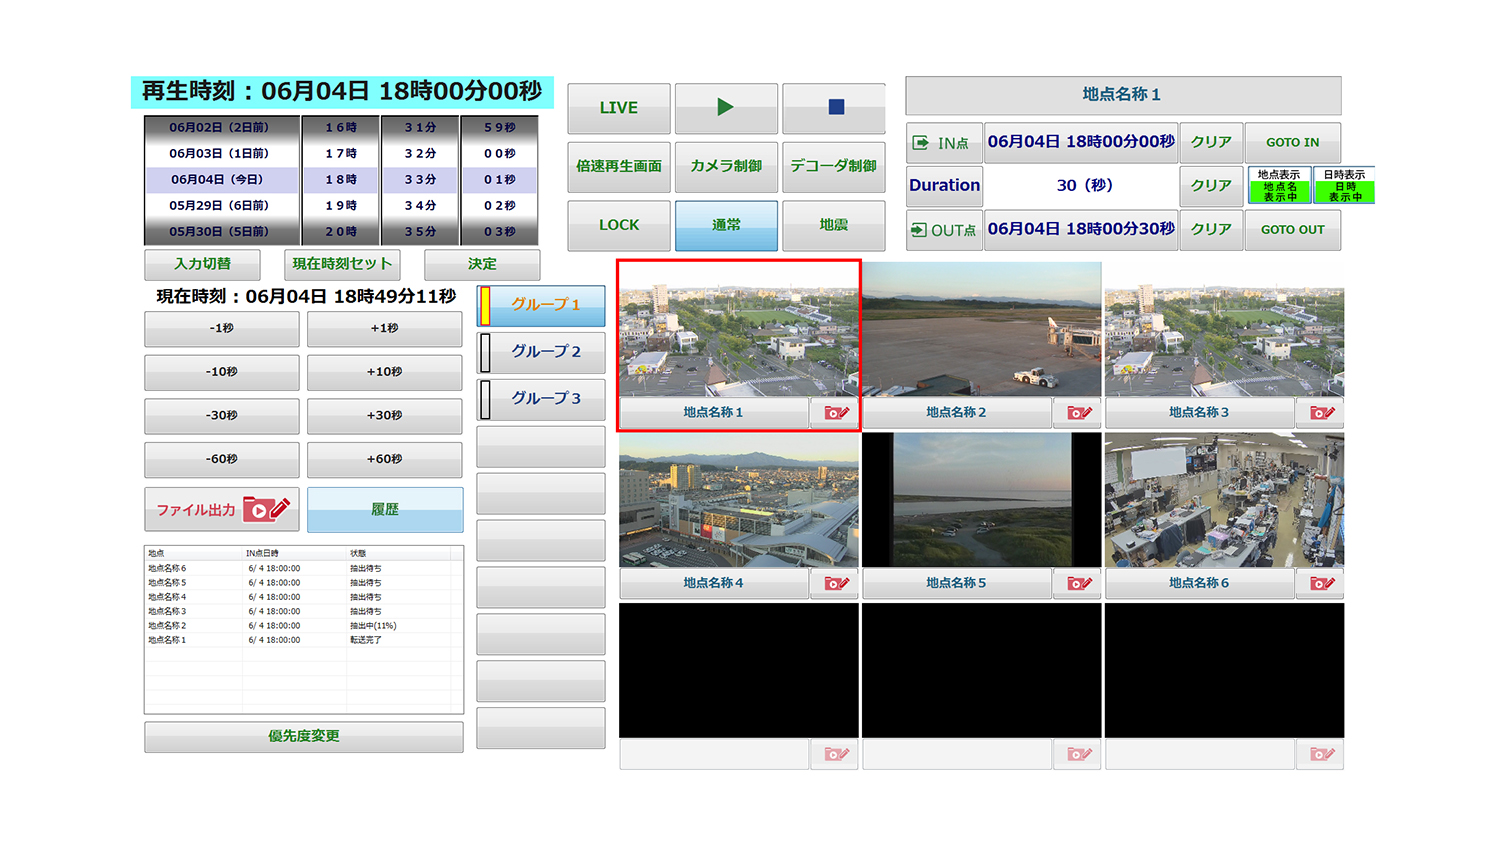The width and height of the screenshot is (1500, 844).
Task: Choose minute ３２分 in time picker
Action: coord(420,154)
